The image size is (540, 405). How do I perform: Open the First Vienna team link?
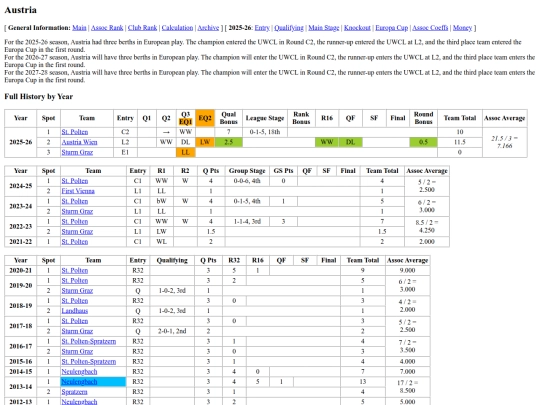[x=78, y=191]
